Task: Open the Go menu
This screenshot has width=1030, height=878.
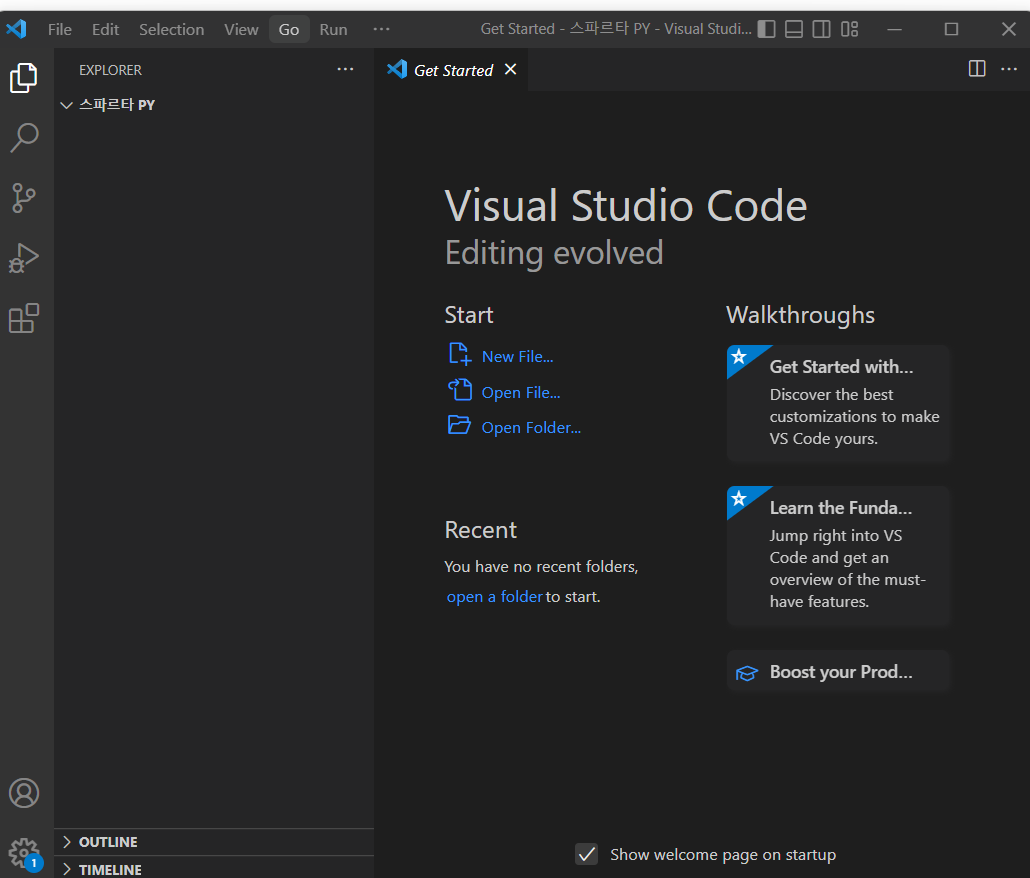Action: coord(289,30)
